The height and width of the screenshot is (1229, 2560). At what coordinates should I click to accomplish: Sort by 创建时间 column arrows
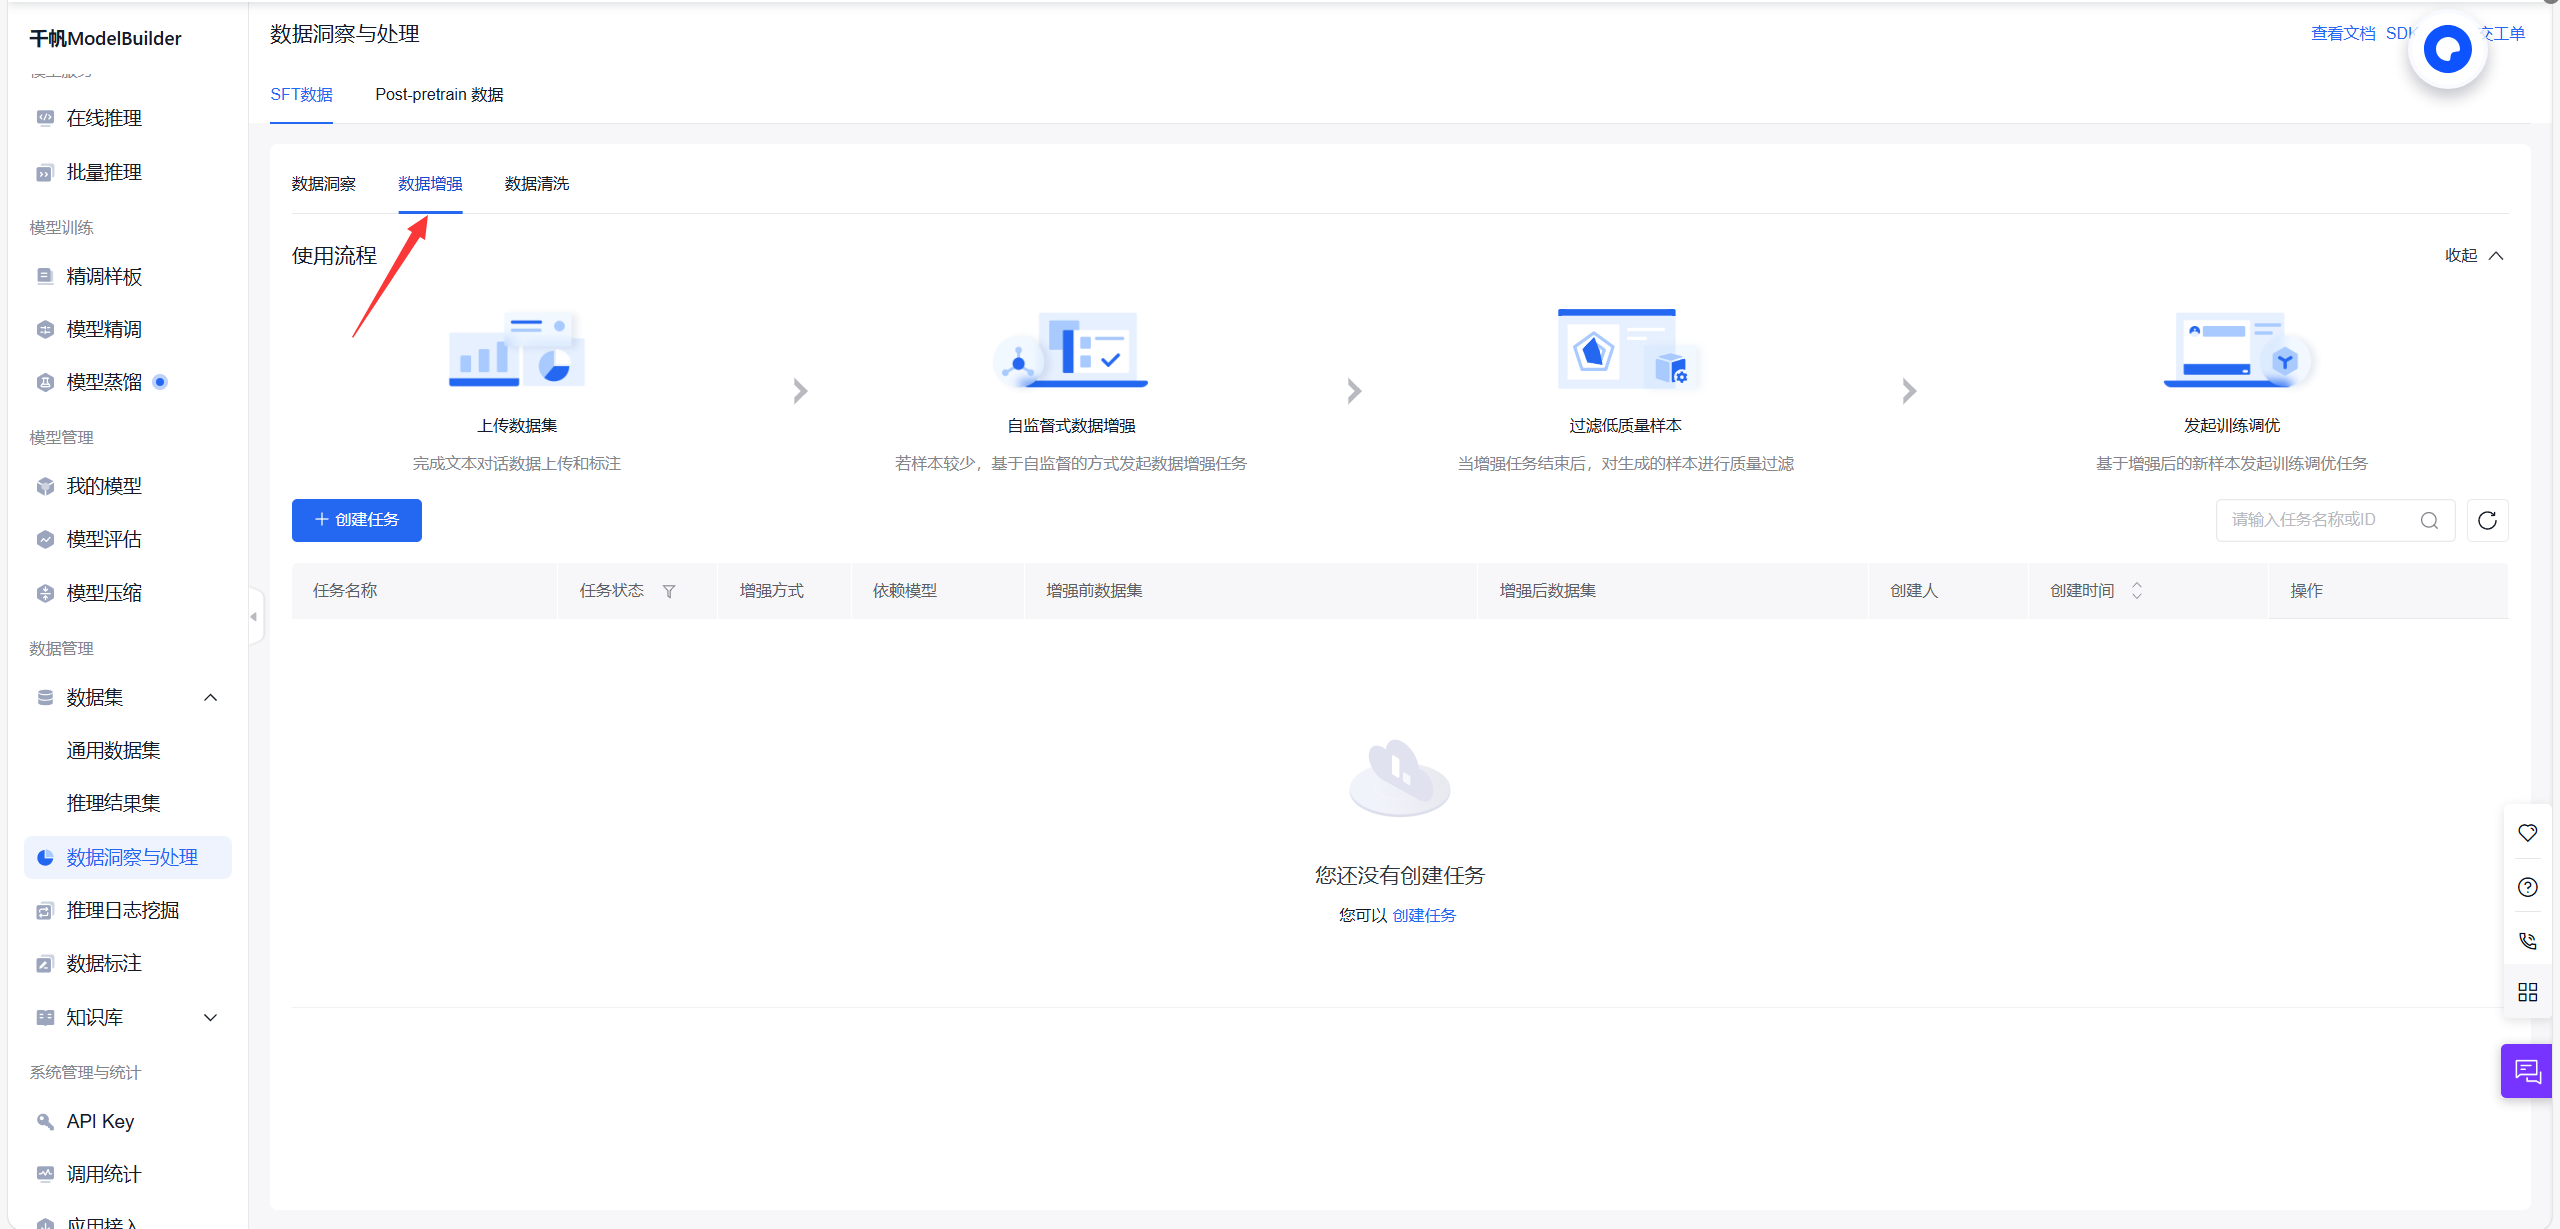[x=2137, y=591]
